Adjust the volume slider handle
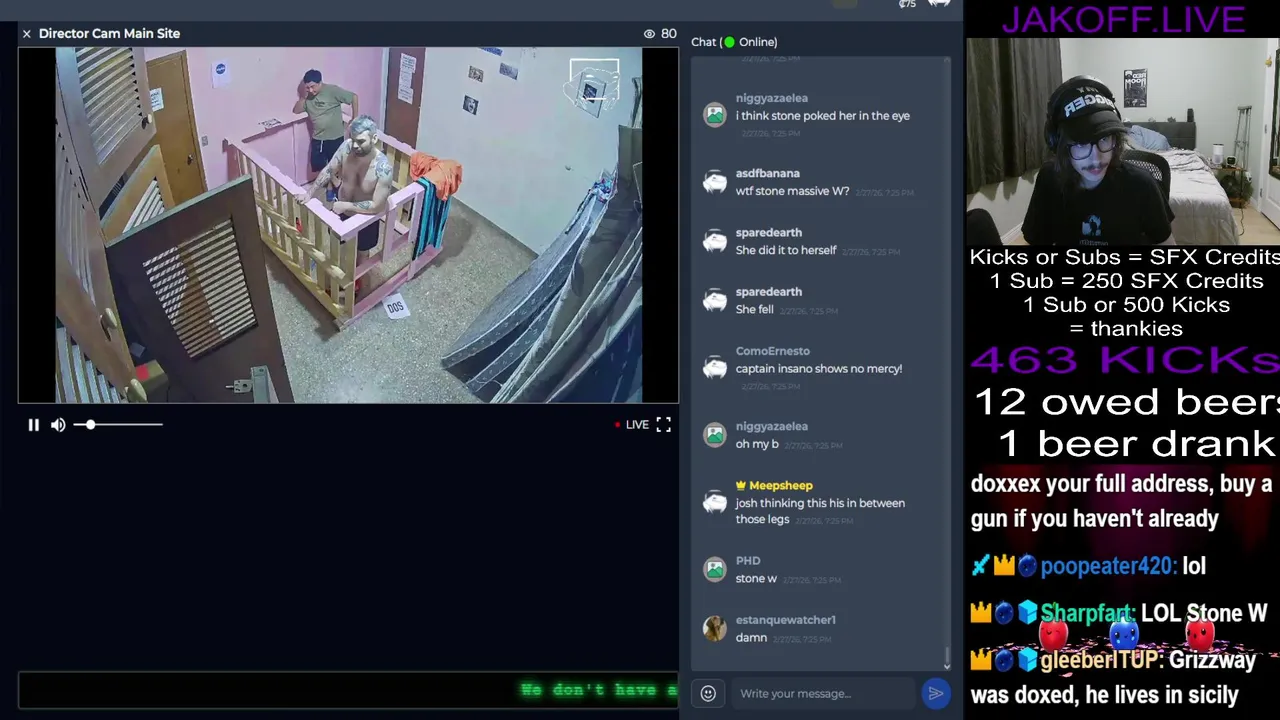 click(x=90, y=425)
